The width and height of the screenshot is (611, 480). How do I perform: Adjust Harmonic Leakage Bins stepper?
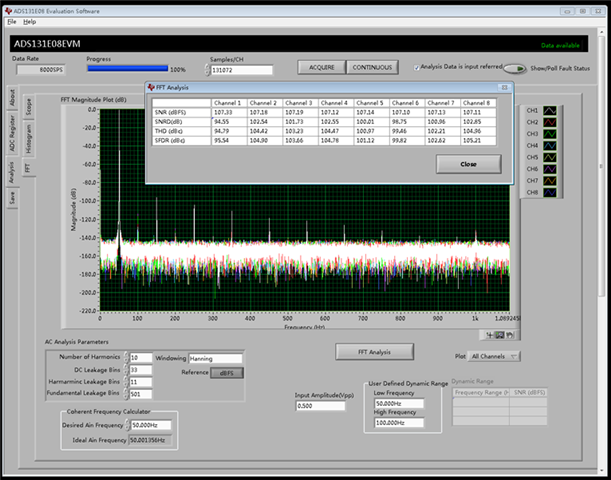tap(126, 382)
